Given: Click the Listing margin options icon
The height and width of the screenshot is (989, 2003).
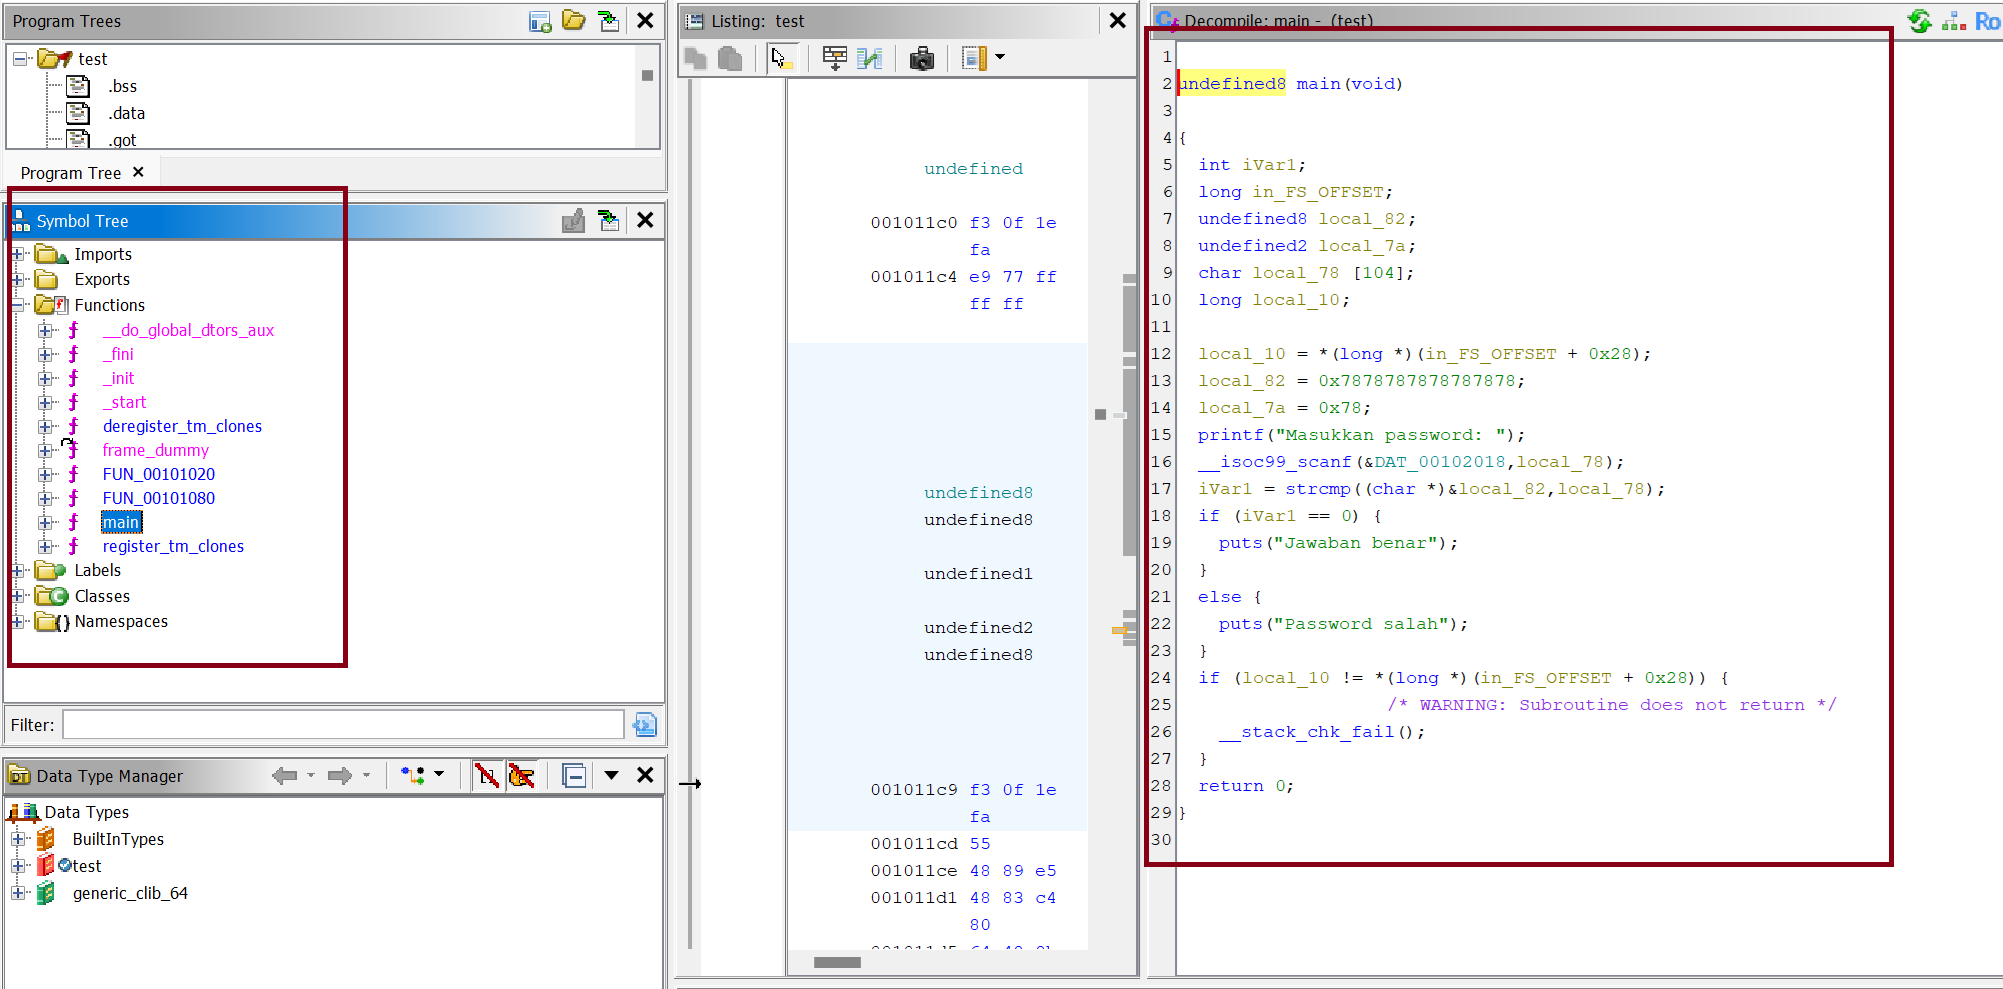Looking at the screenshot, I should [974, 59].
